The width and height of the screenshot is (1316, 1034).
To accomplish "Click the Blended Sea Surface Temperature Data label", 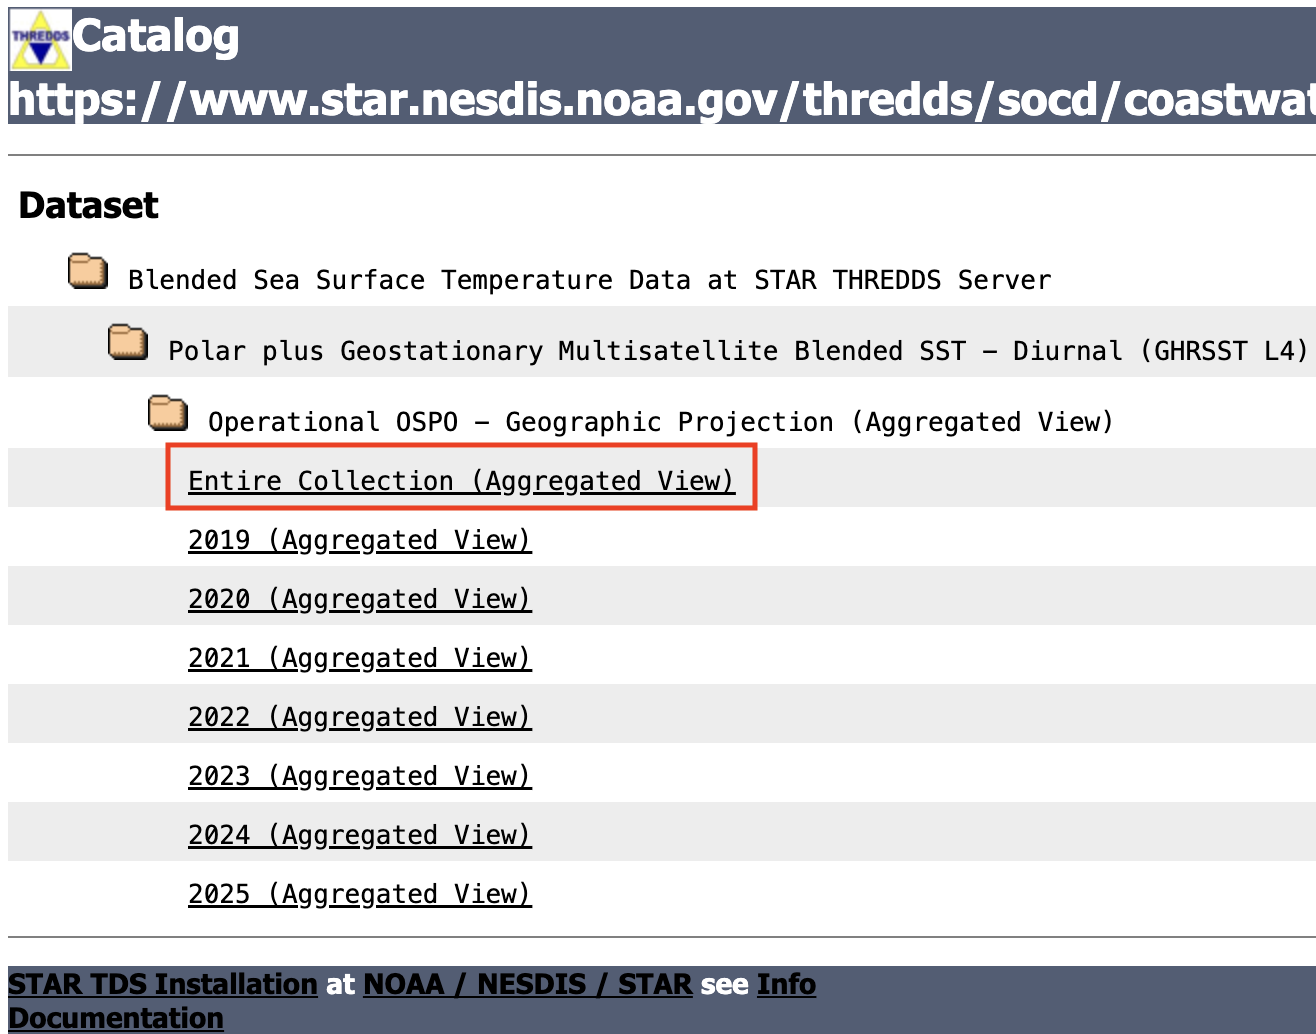I will [x=590, y=280].
